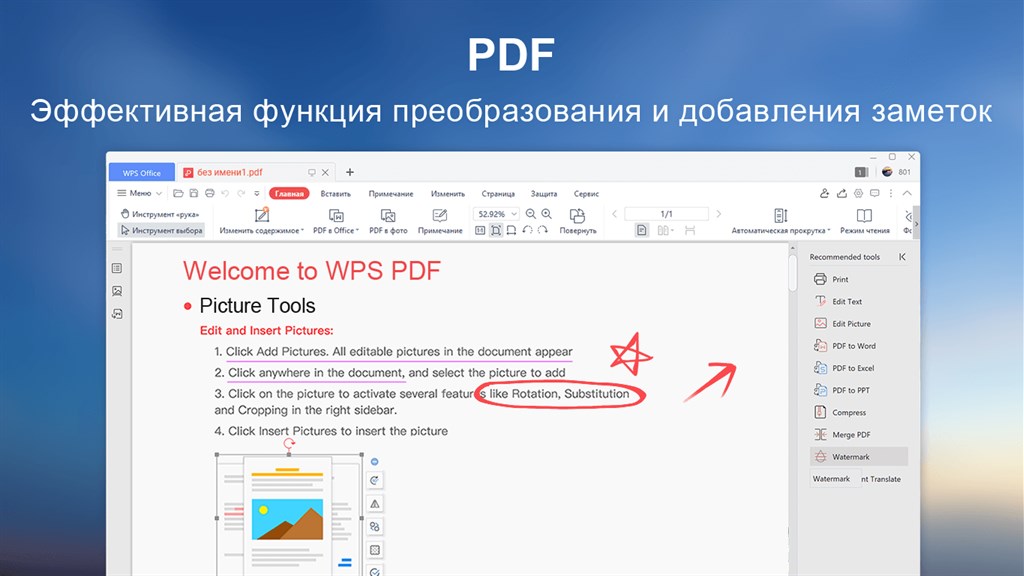Image resolution: width=1024 pixels, height=576 pixels.
Task: Switch to the Главная ribbon tab
Action: (289, 194)
